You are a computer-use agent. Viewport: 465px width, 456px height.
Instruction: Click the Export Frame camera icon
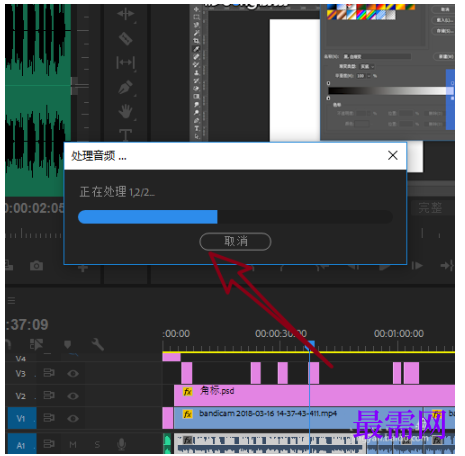[36, 266]
